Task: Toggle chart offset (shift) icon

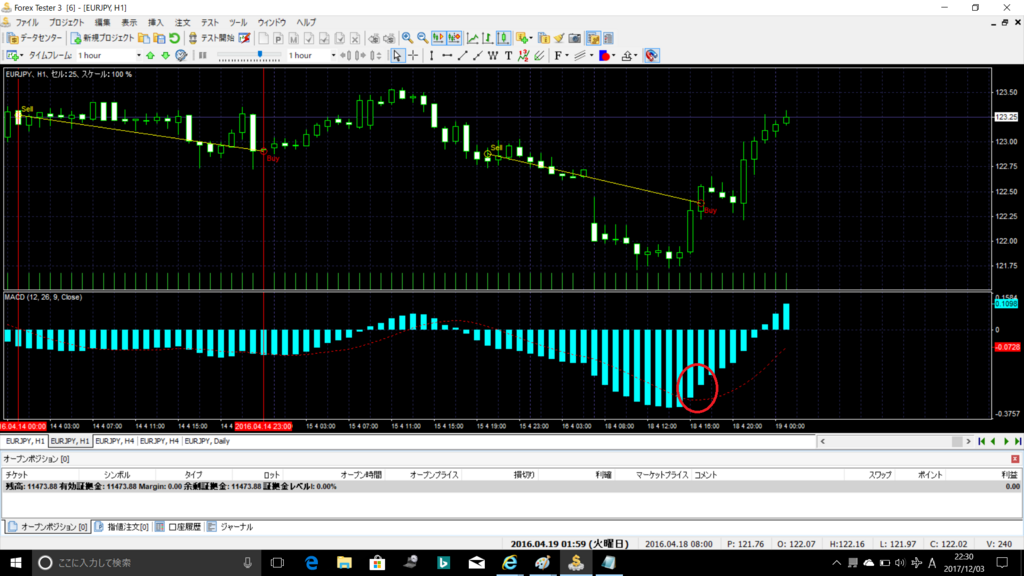Action: 454,39
